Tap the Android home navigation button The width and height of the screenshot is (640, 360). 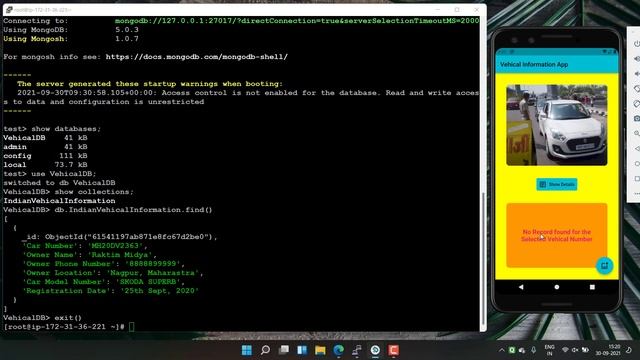(x=556, y=287)
